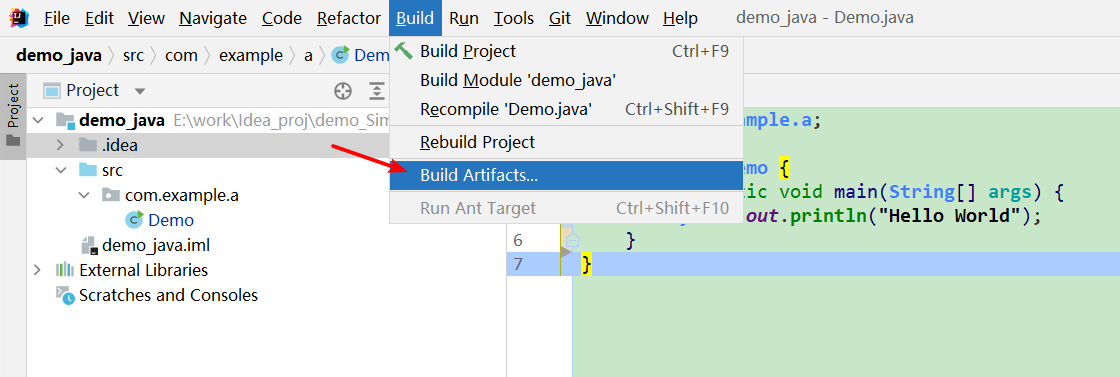This screenshot has width=1120, height=377.
Task: Click the run gutter arrow at line 7
Action: pyautogui.click(x=566, y=251)
